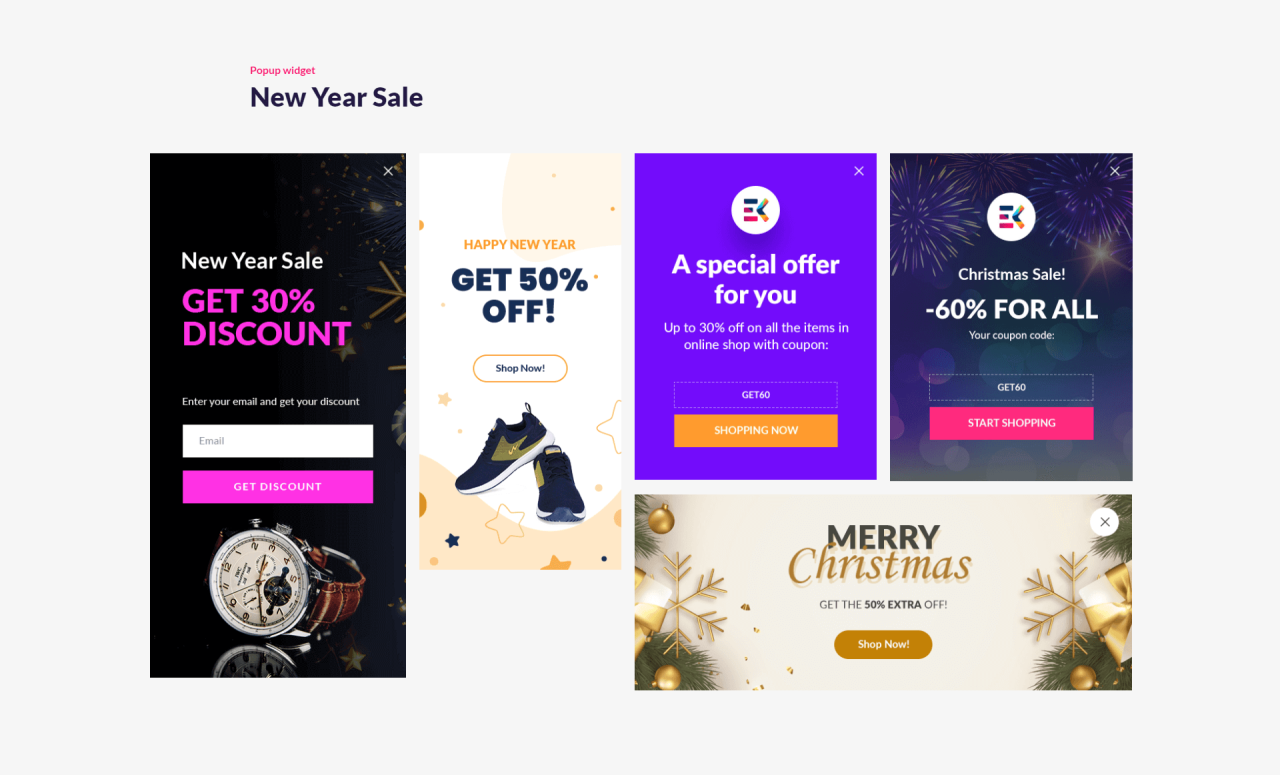This screenshot has width=1280, height=775.
Task: Click the Popup widget label
Action: pos(282,70)
